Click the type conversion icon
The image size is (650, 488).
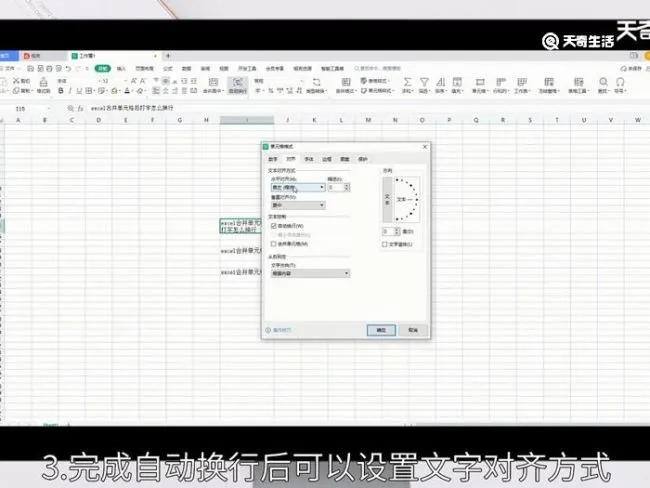(316, 82)
